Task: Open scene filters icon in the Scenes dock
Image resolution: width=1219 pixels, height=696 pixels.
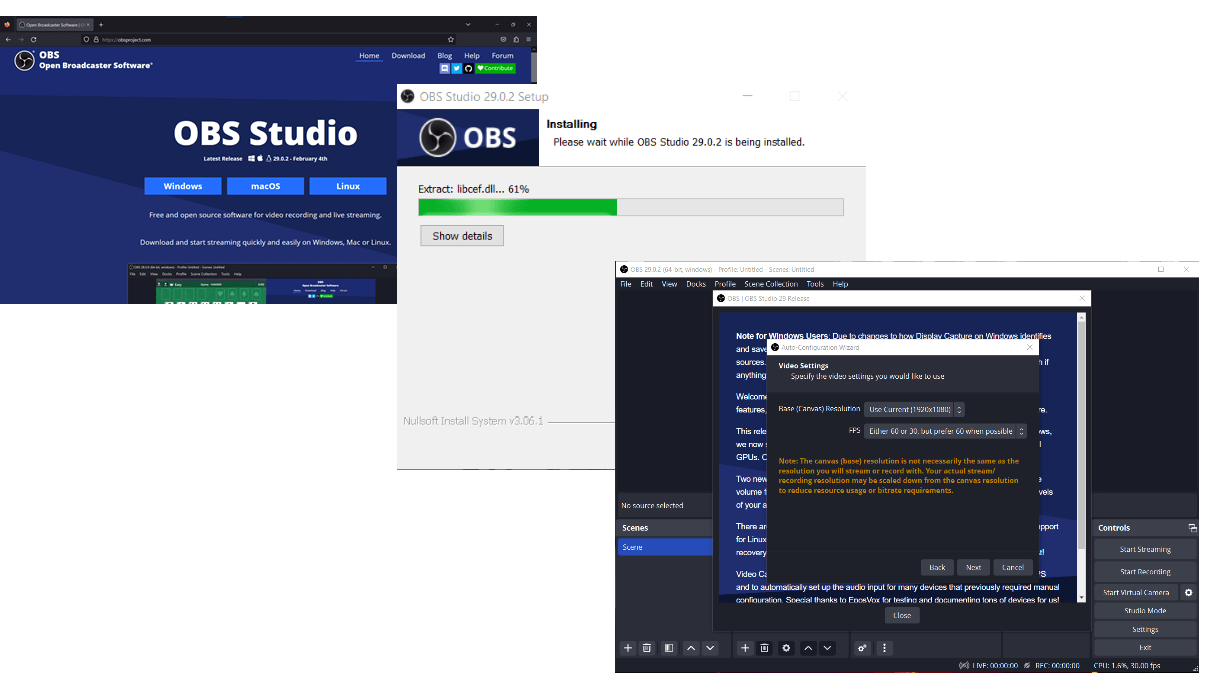Action: click(x=669, y=648)
